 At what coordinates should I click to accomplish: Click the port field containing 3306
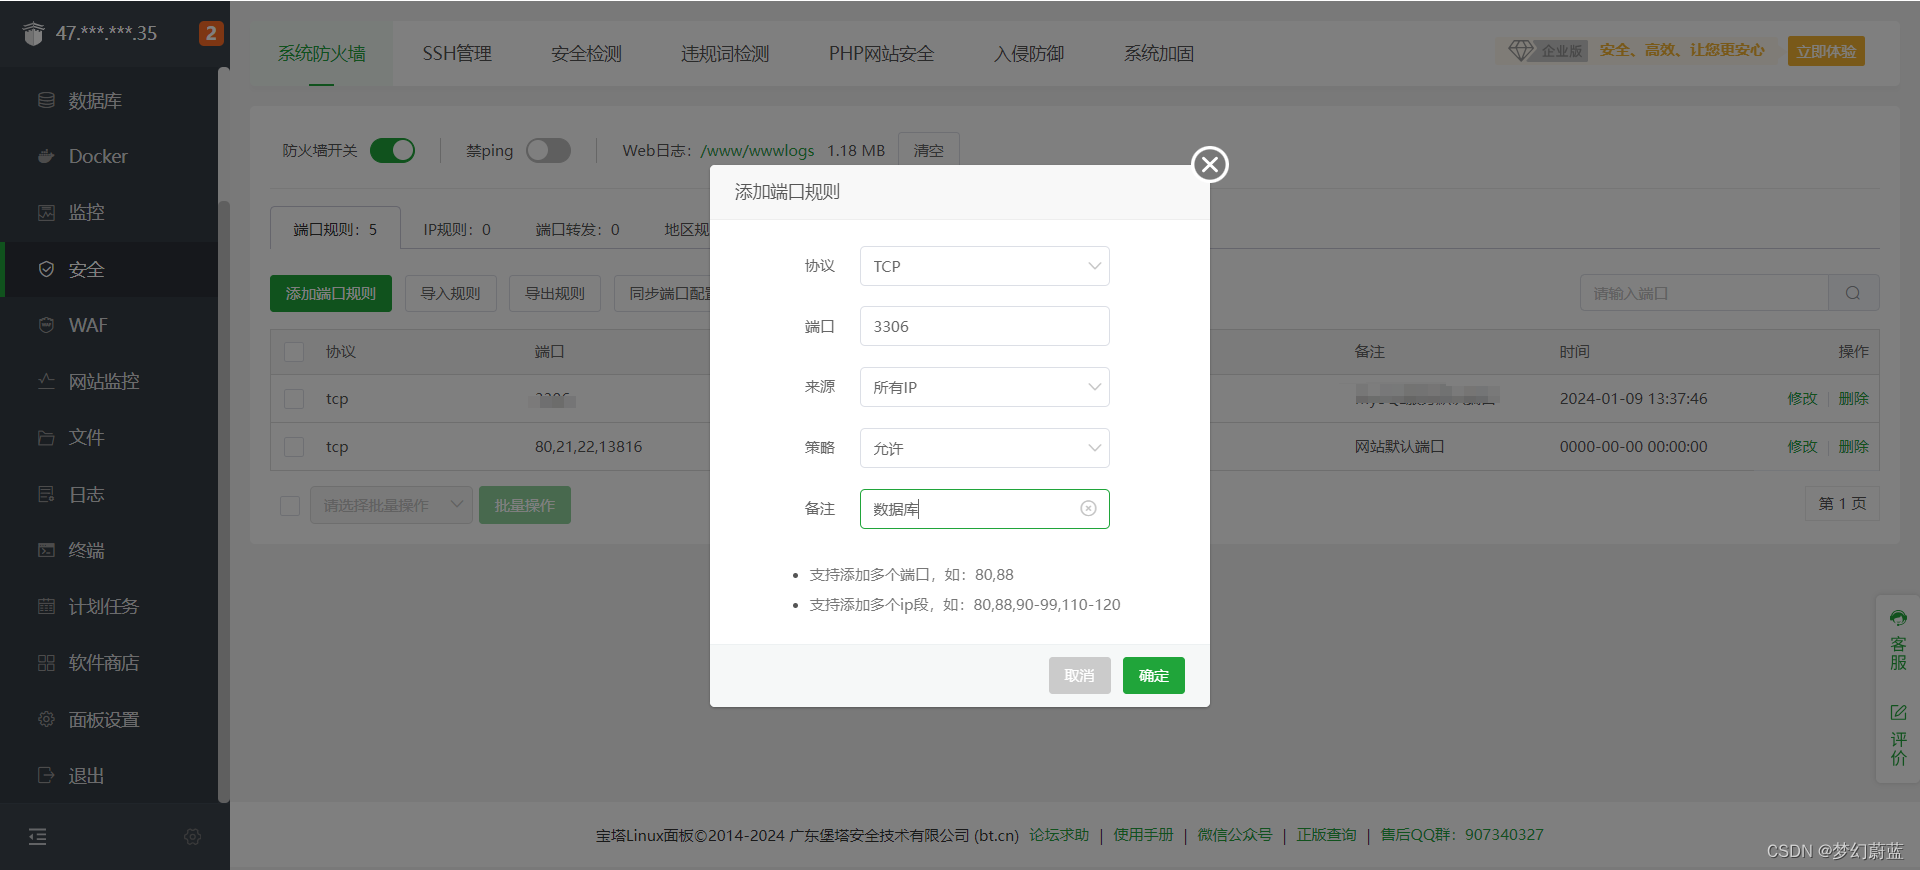[x=984, y=326]
